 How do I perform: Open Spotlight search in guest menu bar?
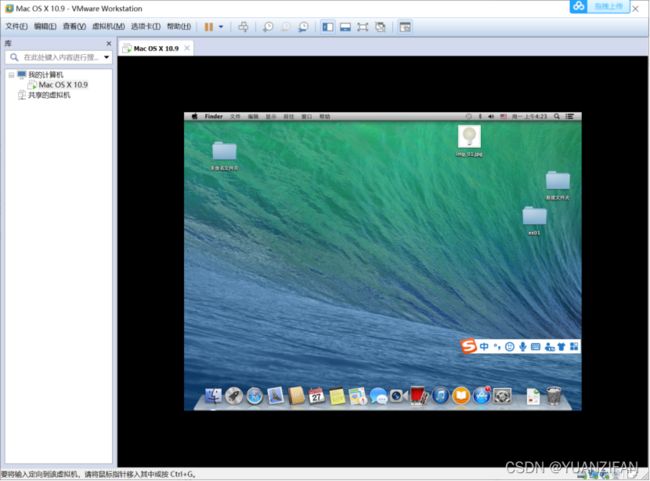click(557, 117)
